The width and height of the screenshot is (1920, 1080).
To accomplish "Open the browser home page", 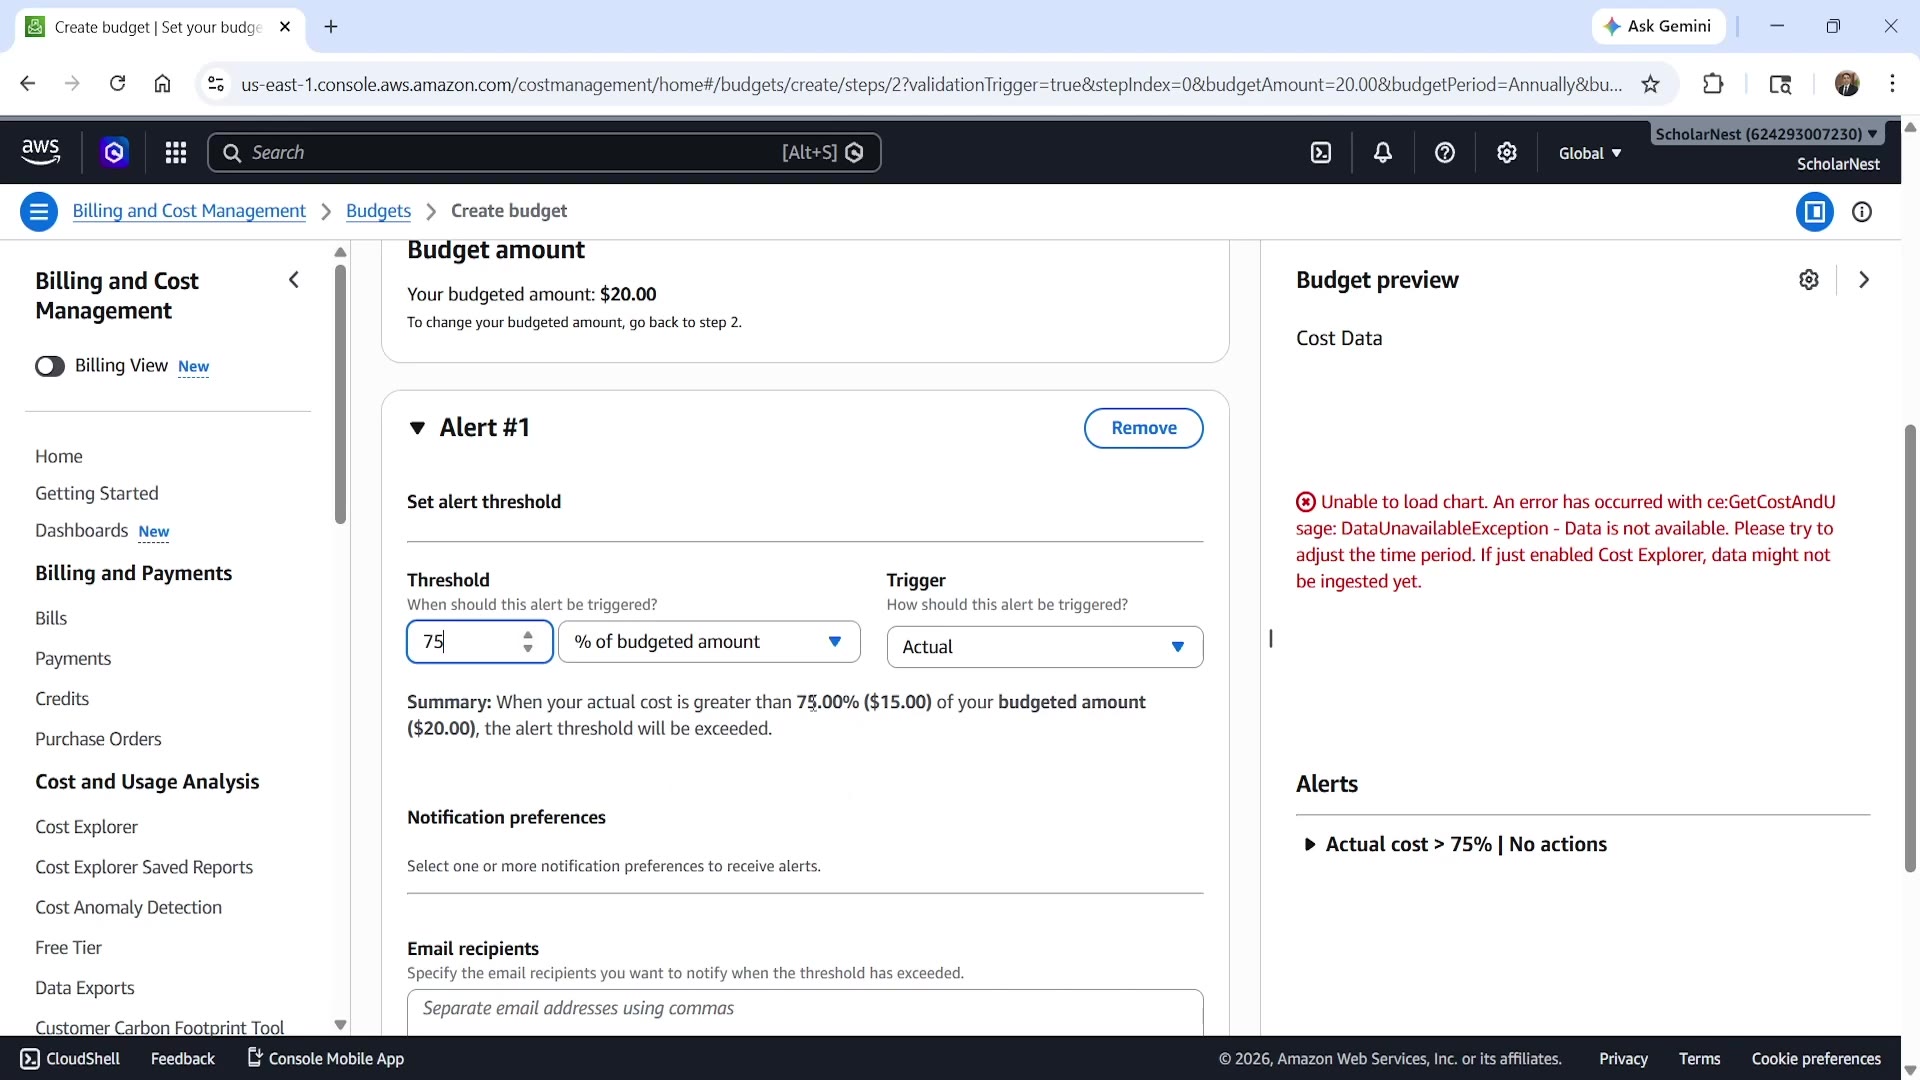I will click(162, 84).
